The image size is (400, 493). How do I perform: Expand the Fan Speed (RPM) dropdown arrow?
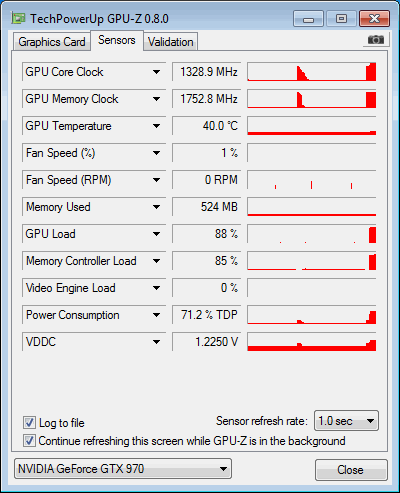click(x=156, y=180)
